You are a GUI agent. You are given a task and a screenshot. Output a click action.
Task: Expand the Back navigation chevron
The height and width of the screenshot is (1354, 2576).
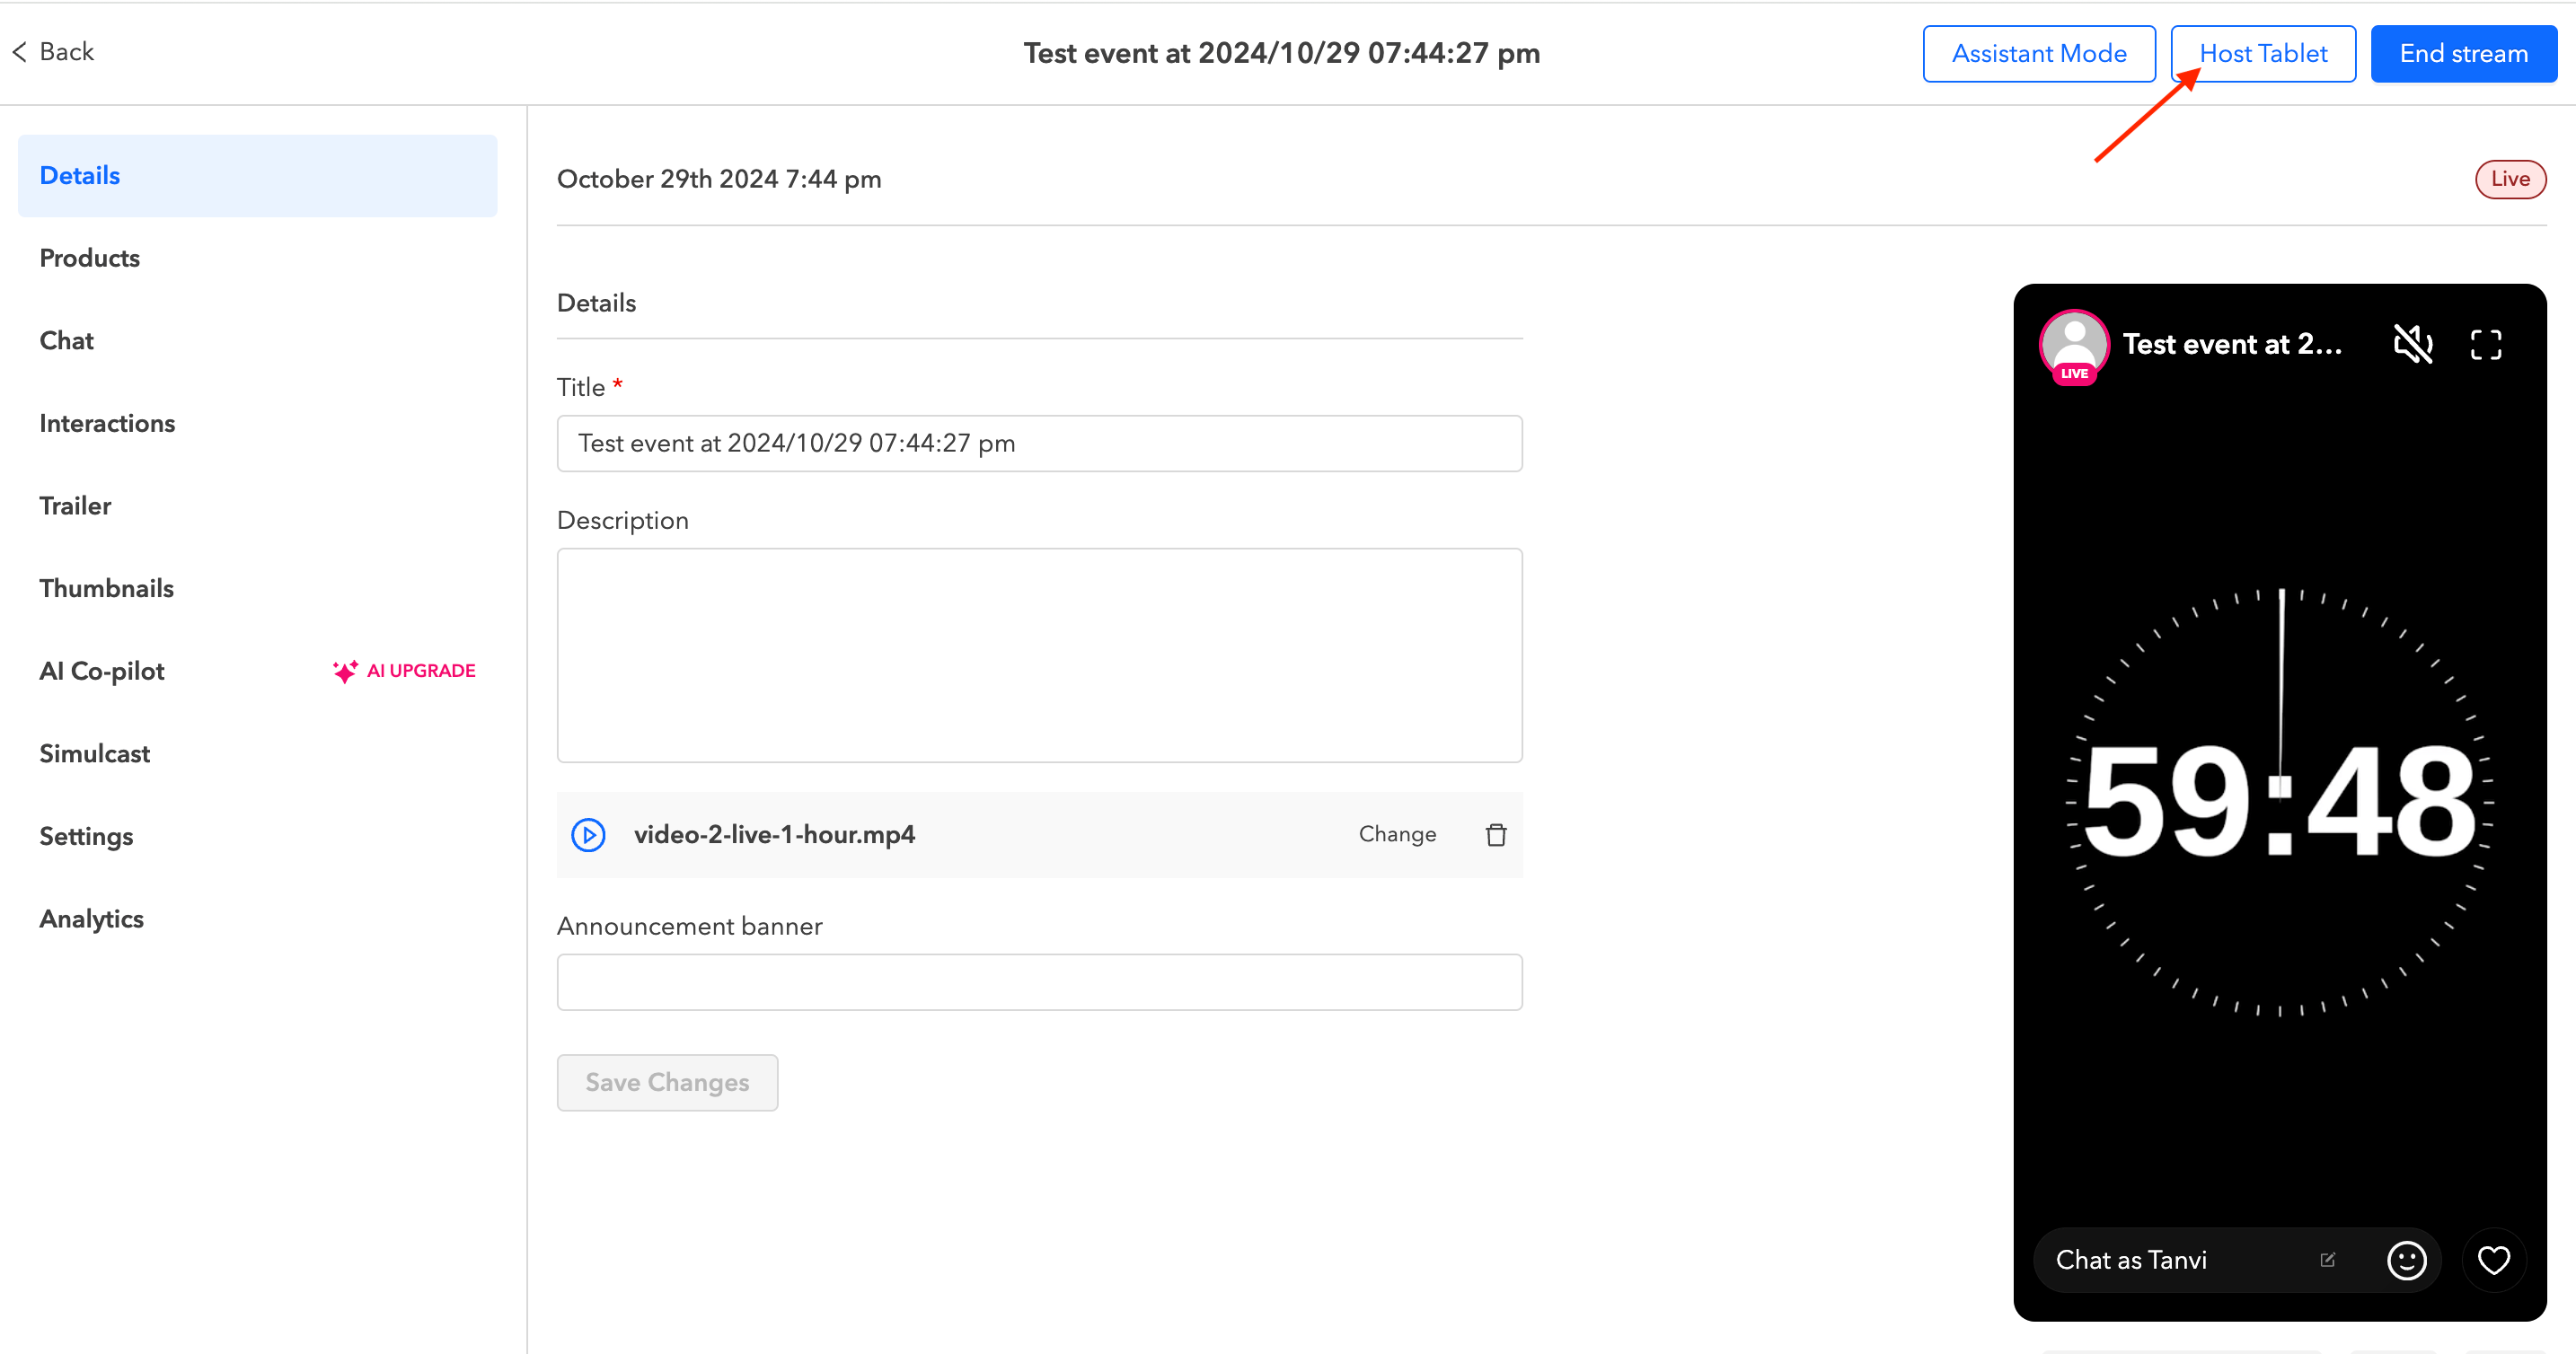pos(20,51)
